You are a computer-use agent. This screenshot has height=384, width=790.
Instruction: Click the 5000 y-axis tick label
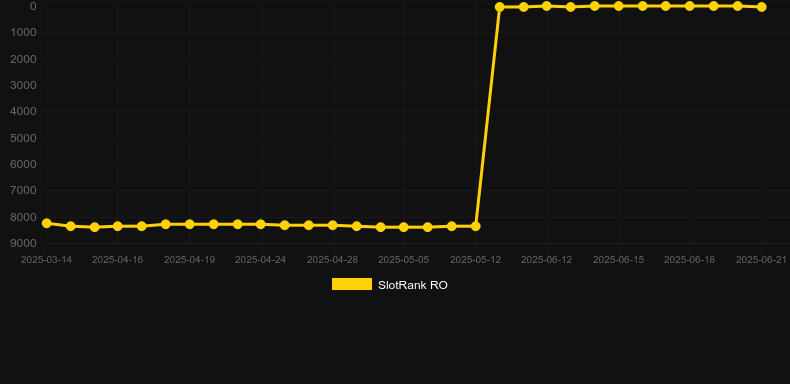pyautogui.click(x=24, y=138)
